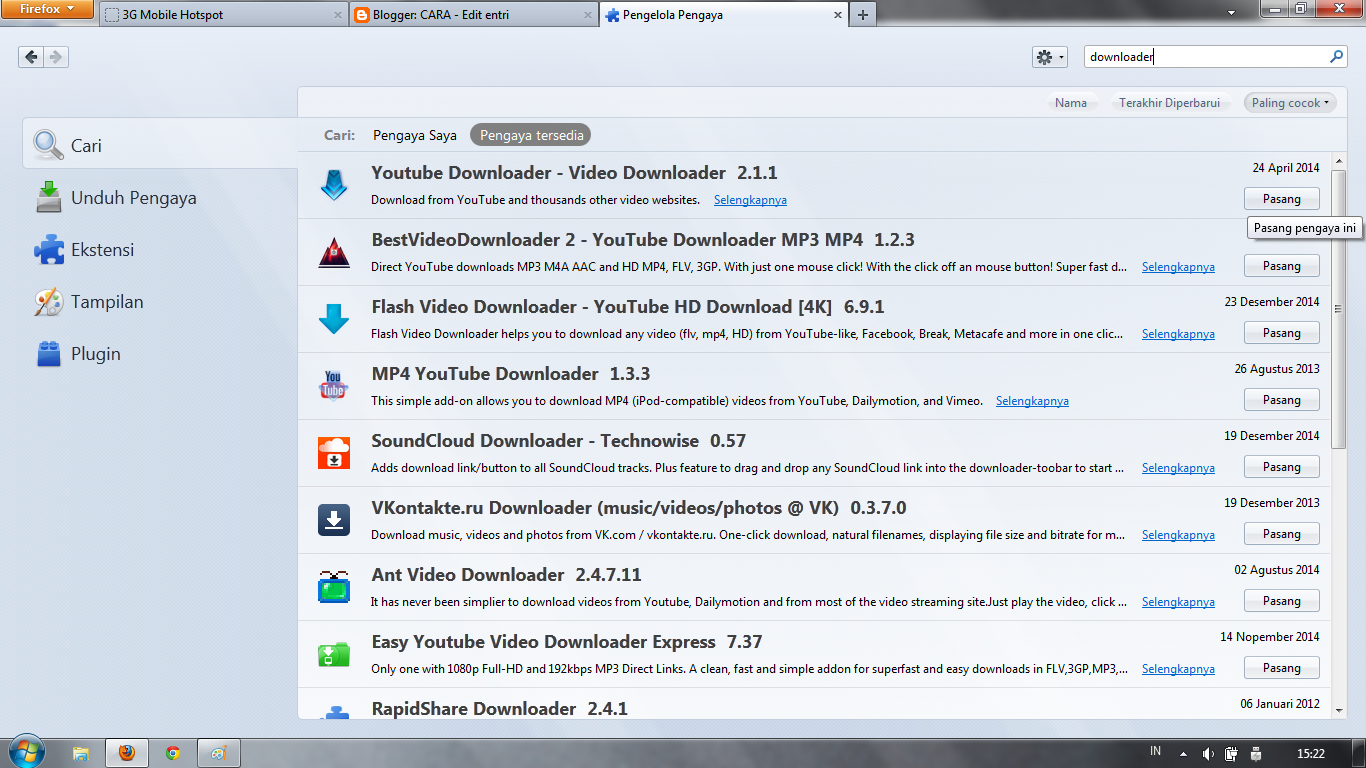Open the Paling cocok sort dropdown
1366x768 pixels.
pos(1289,102)
